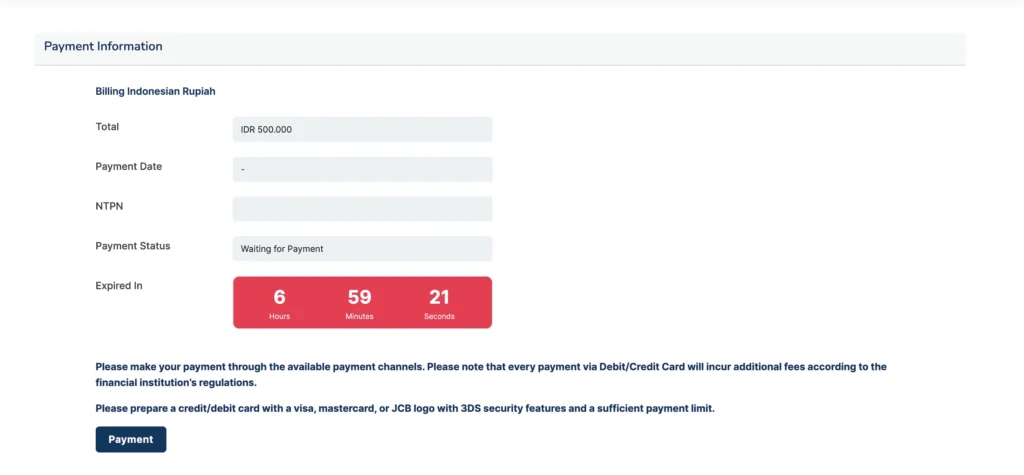This screenshot has width=1024, height=475.
Task: Select the Billing Indonesian Rupiah heading
Action: pyautogui.click(x=155, y=91)
